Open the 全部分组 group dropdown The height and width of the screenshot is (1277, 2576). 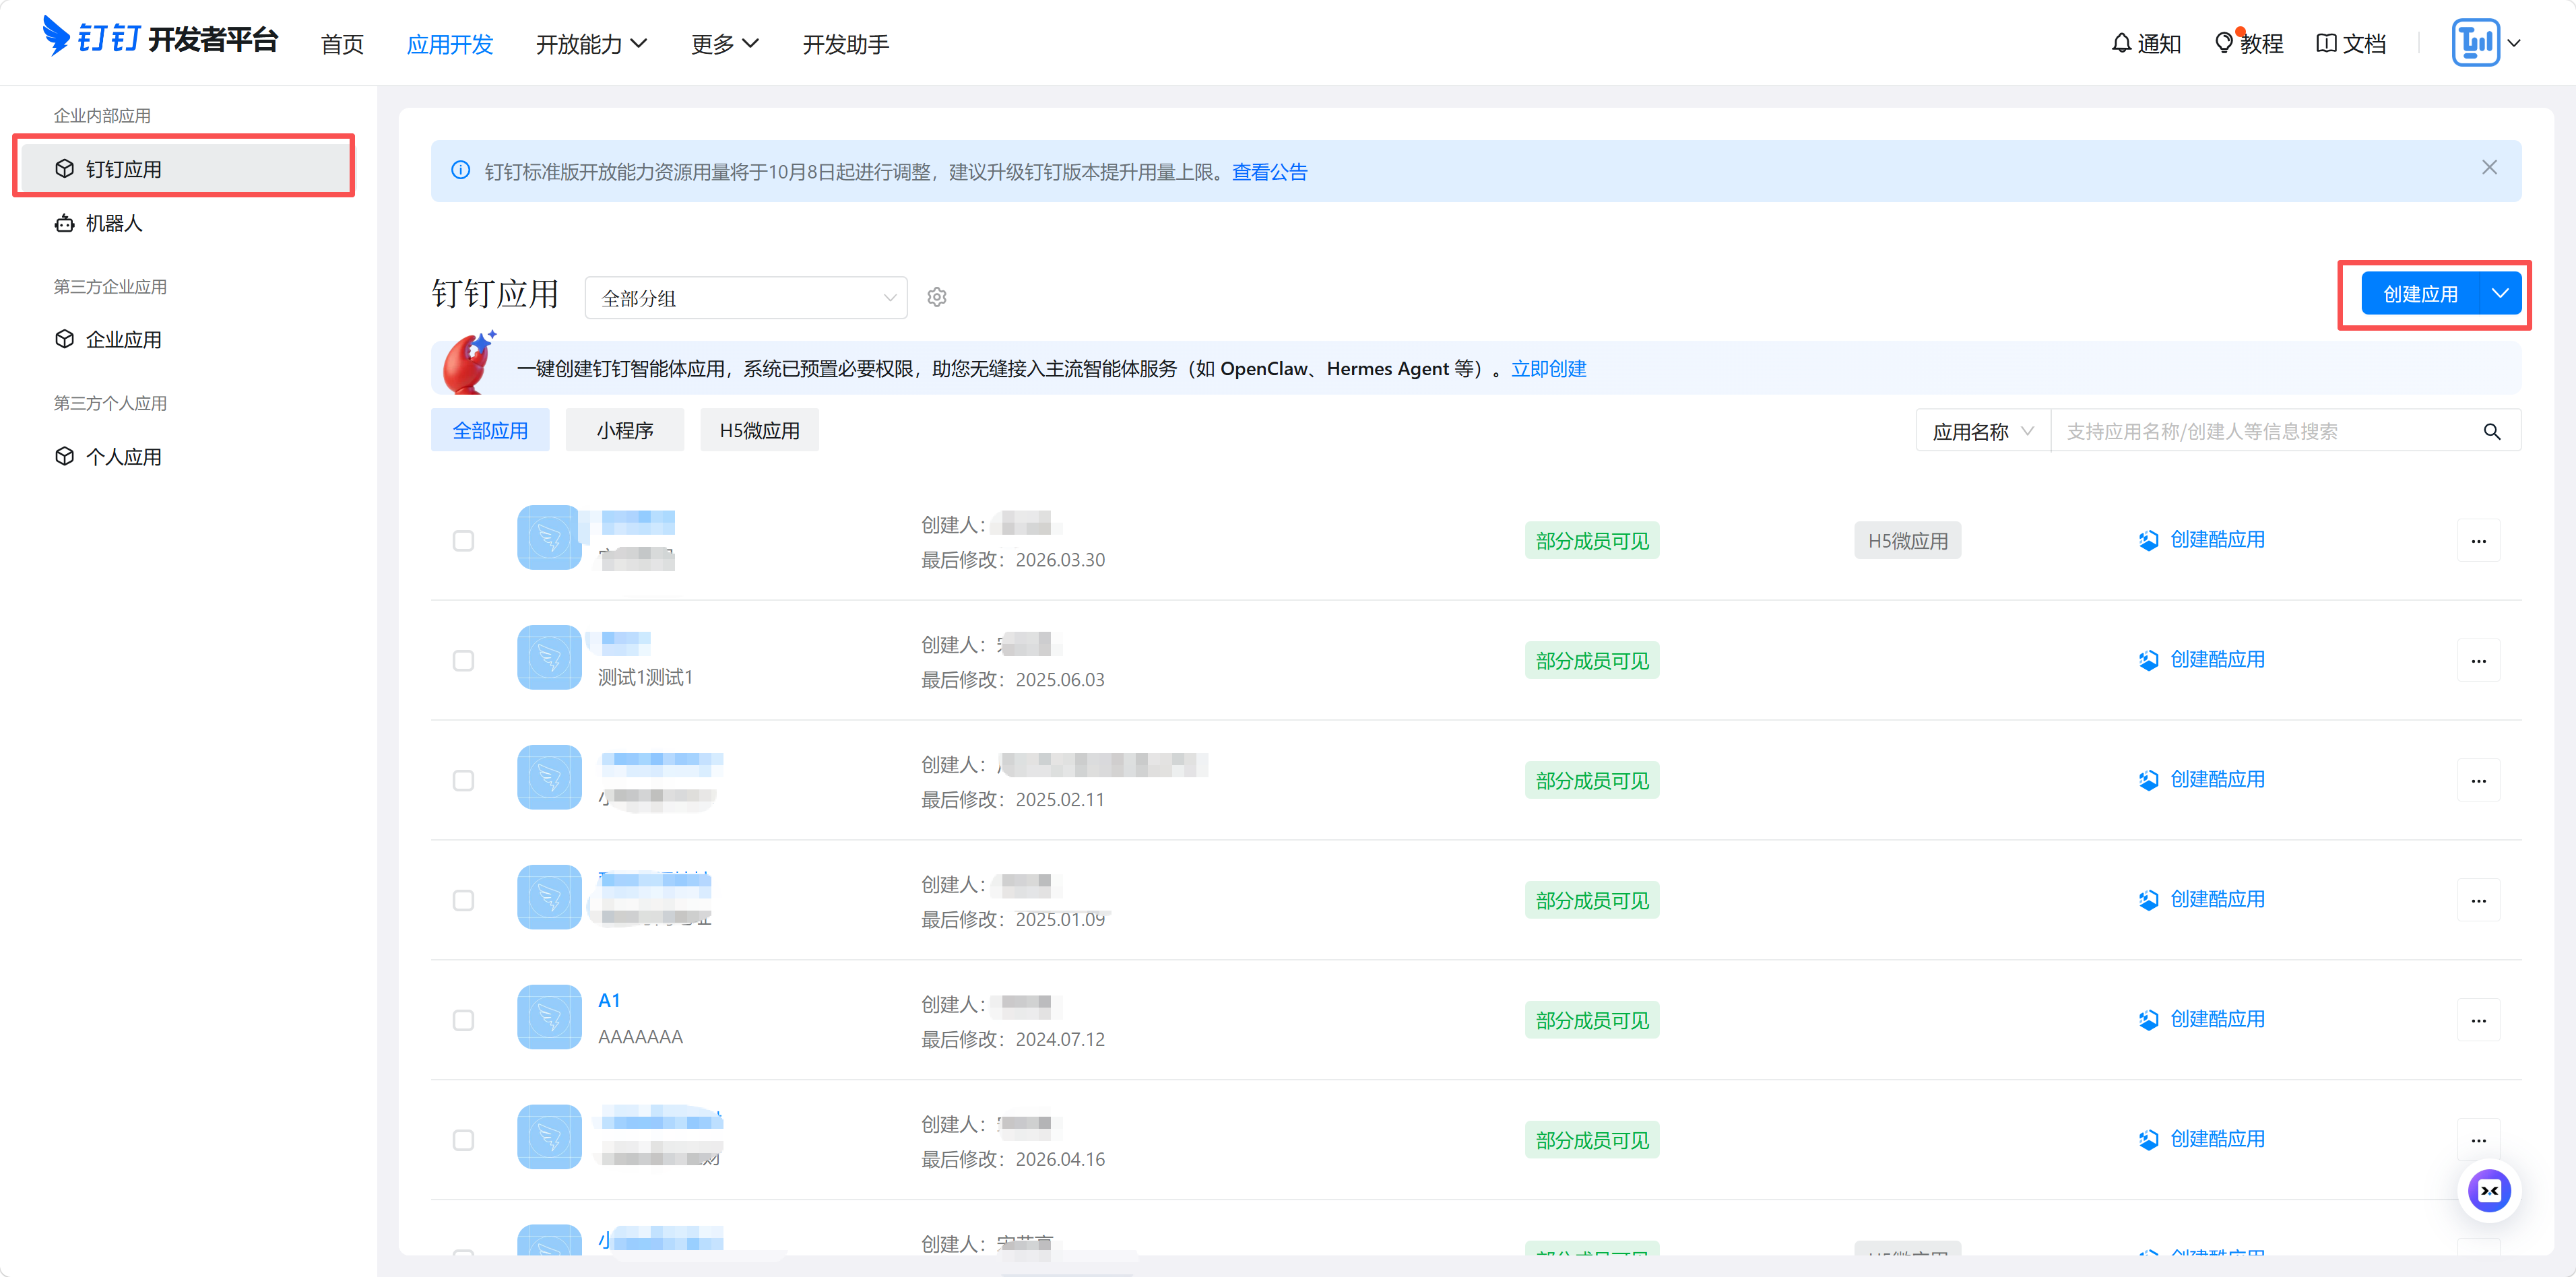[x=746, y=298]
